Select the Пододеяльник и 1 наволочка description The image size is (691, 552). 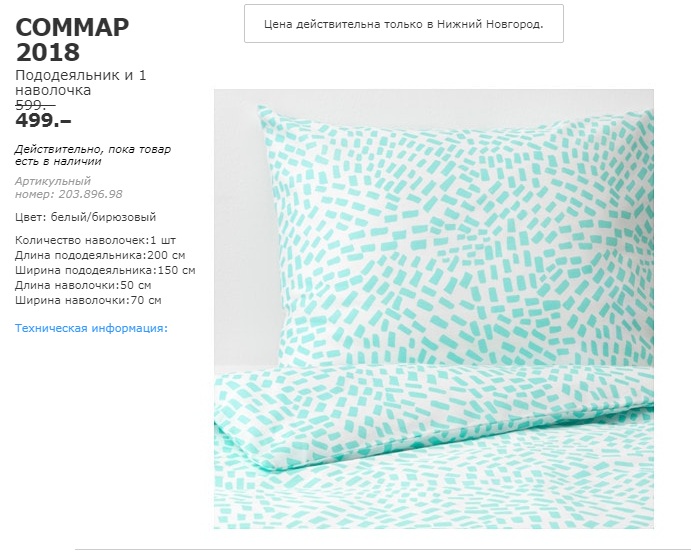[x=81, y=82]
